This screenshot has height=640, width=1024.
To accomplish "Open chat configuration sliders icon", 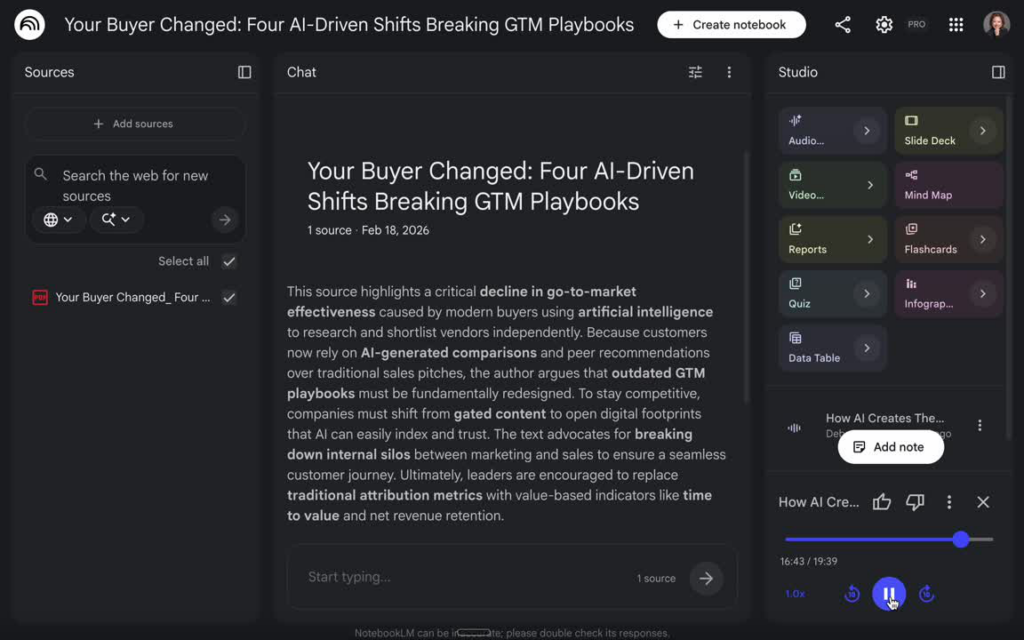I will click(x=696, y=72).
